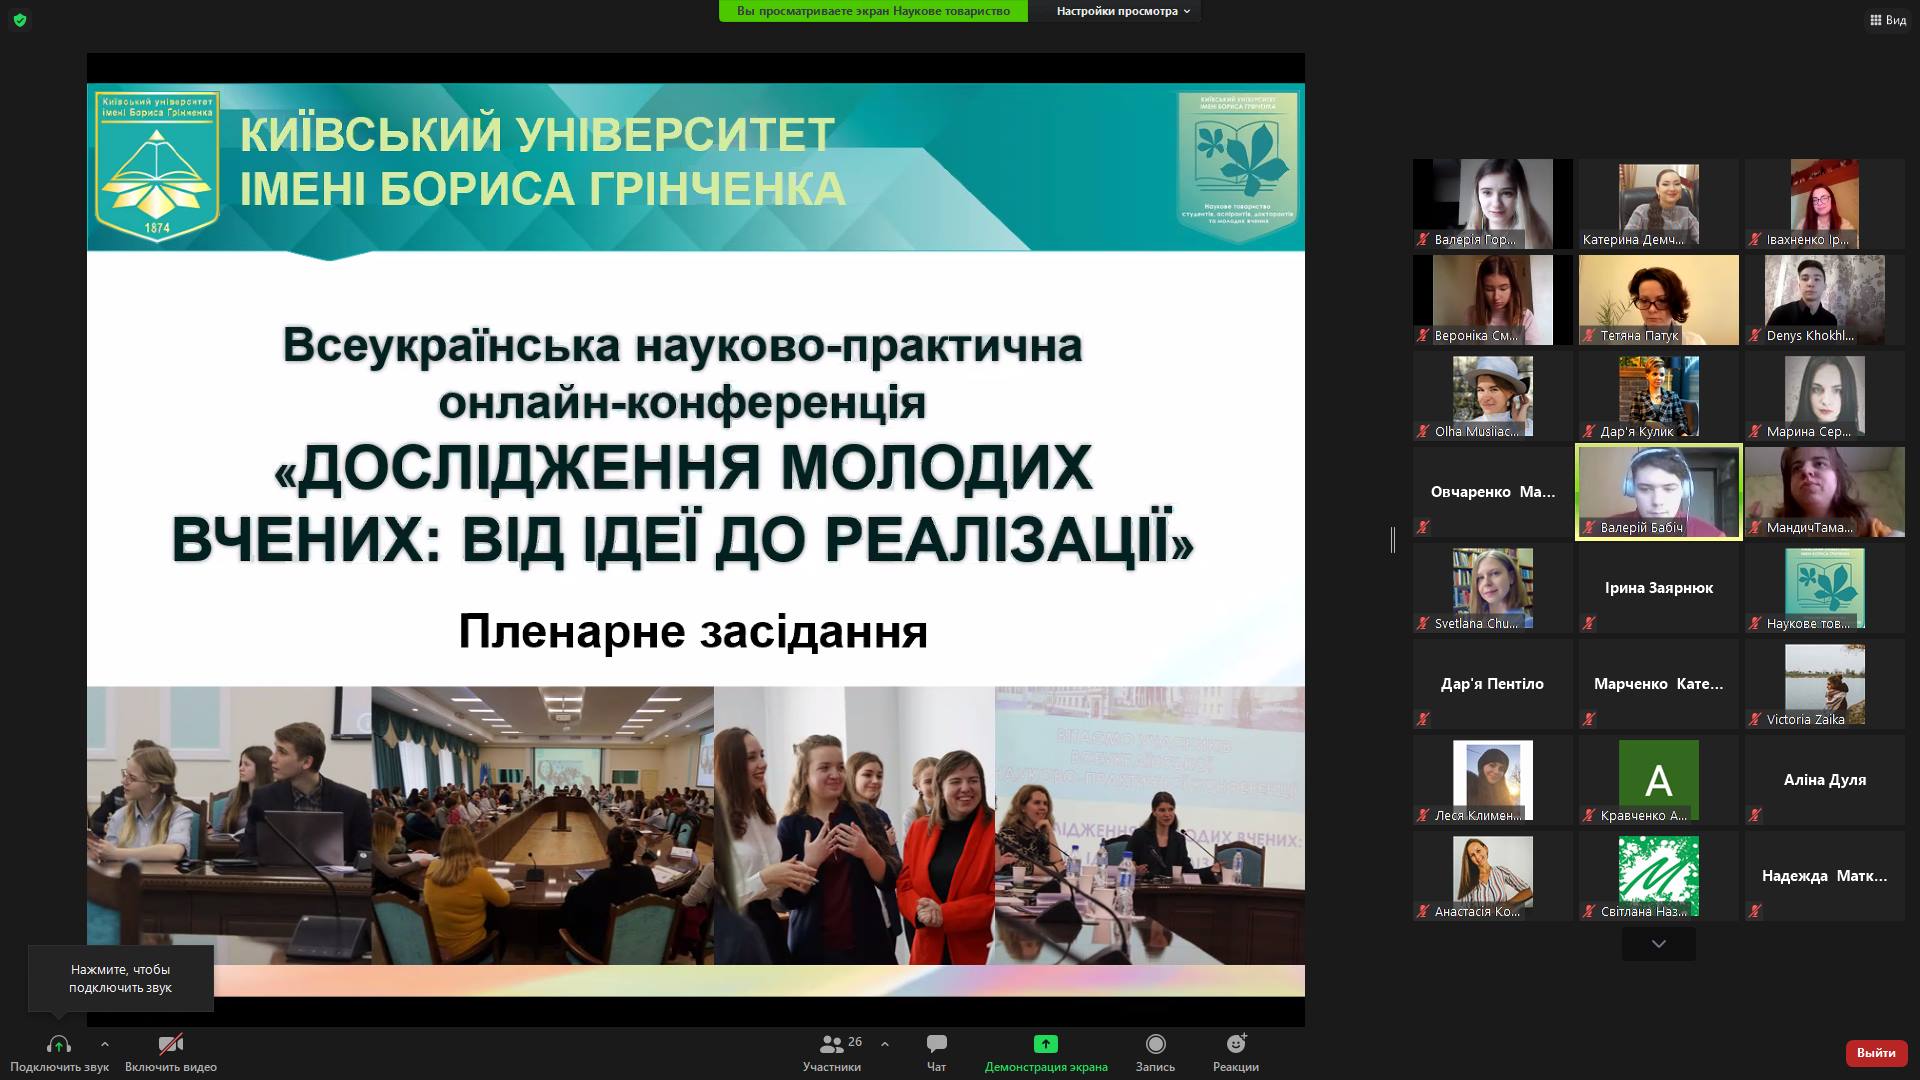This screenshot has height=1080, width=1920.
Task: Select Ірина Заярнюк participant tile
Action: (x=1659, y=588)
